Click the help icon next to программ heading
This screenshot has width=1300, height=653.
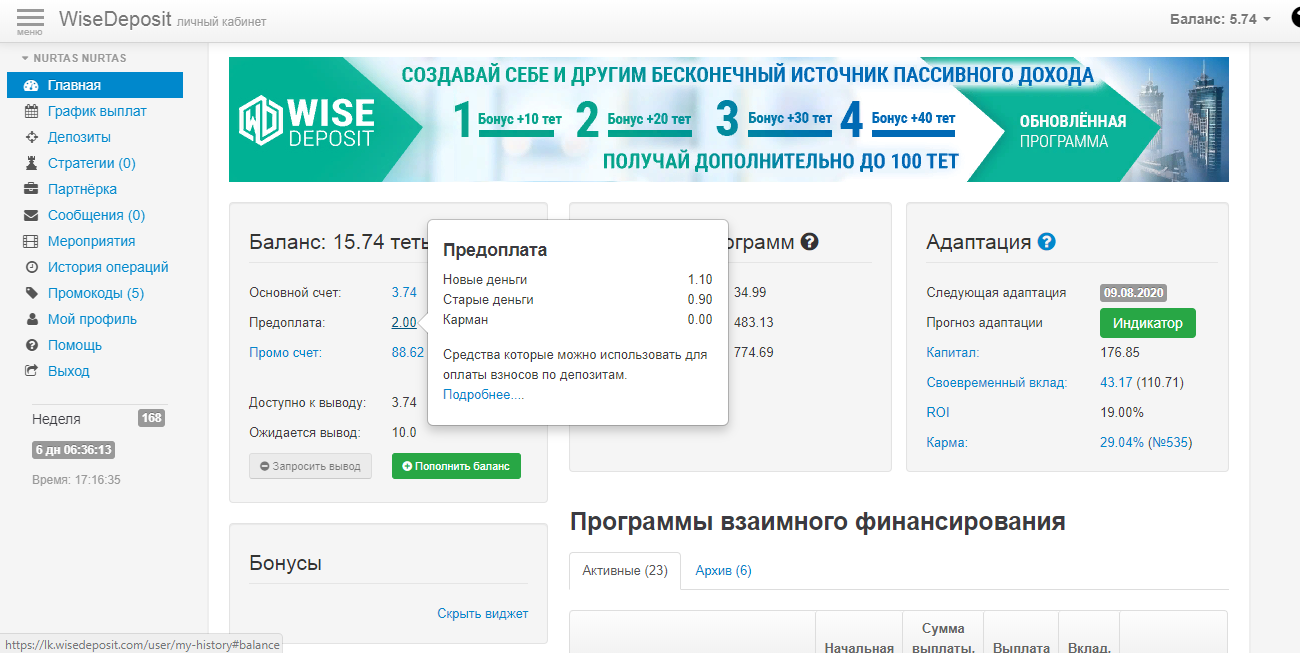pyautogui.click(x=810, y=242)
